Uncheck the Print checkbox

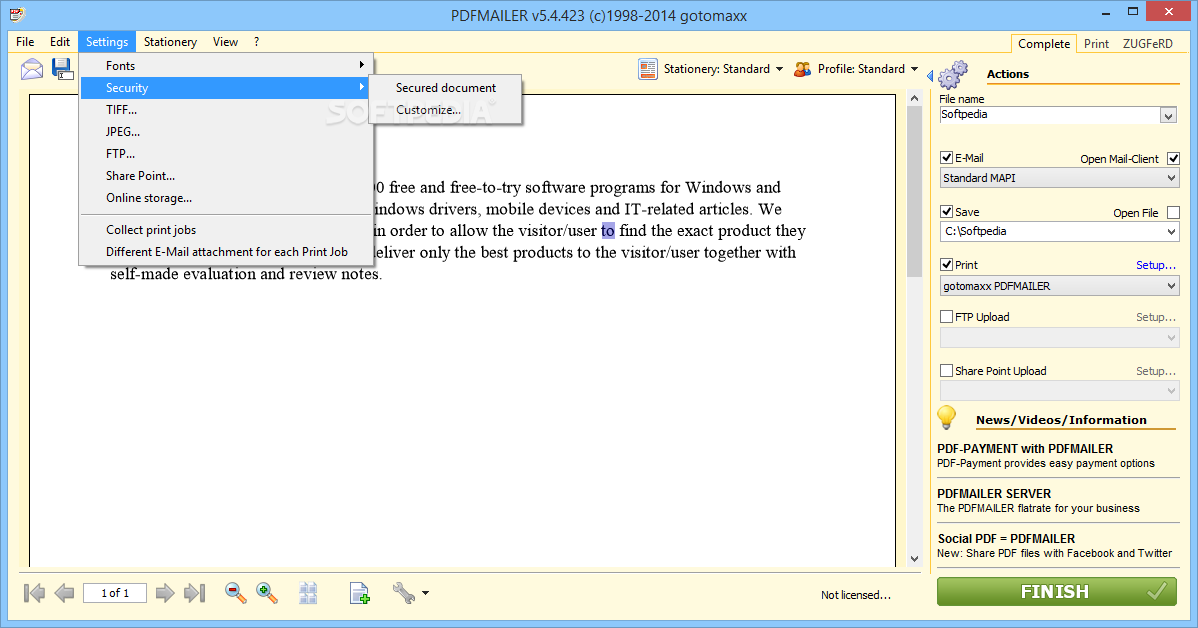947,264
